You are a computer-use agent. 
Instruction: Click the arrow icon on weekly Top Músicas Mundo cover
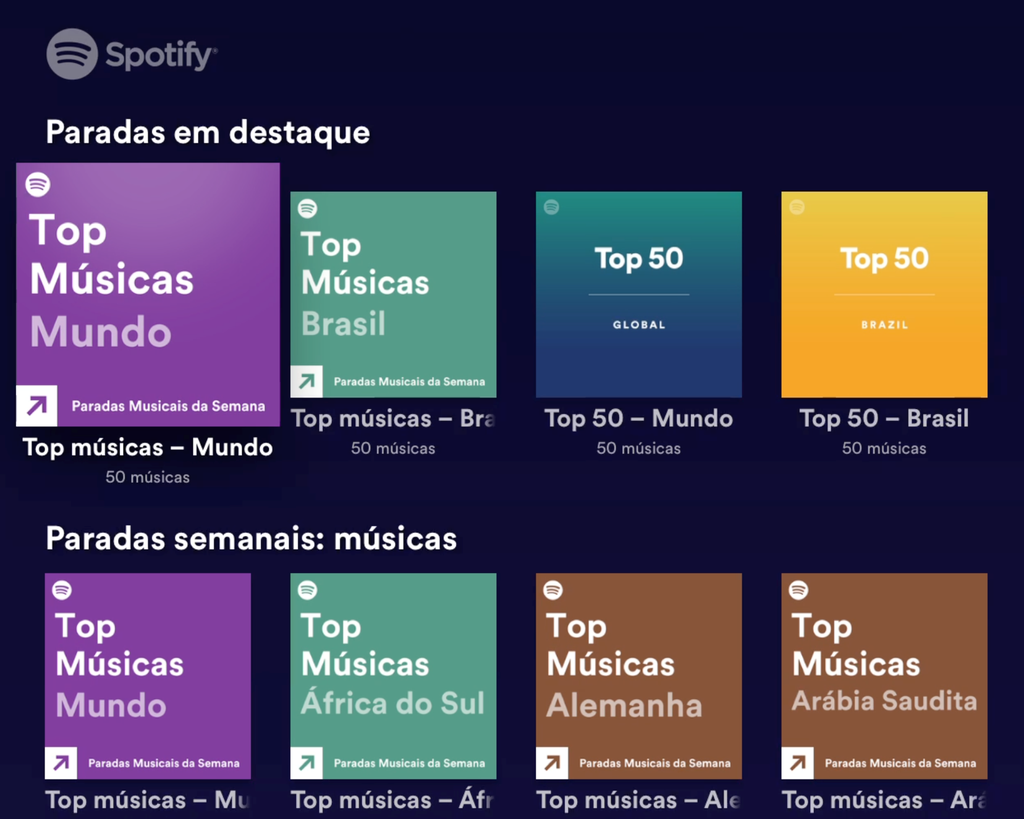coord(61,763)
